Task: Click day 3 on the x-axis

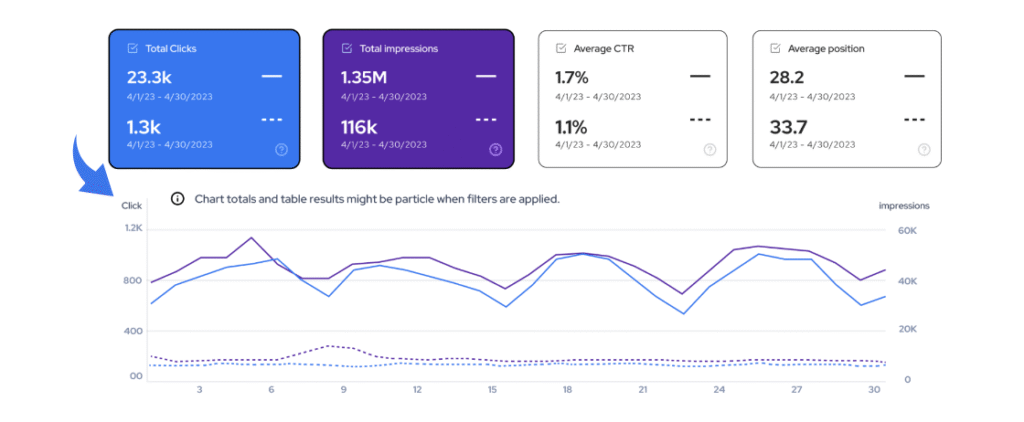Action: 199,389
